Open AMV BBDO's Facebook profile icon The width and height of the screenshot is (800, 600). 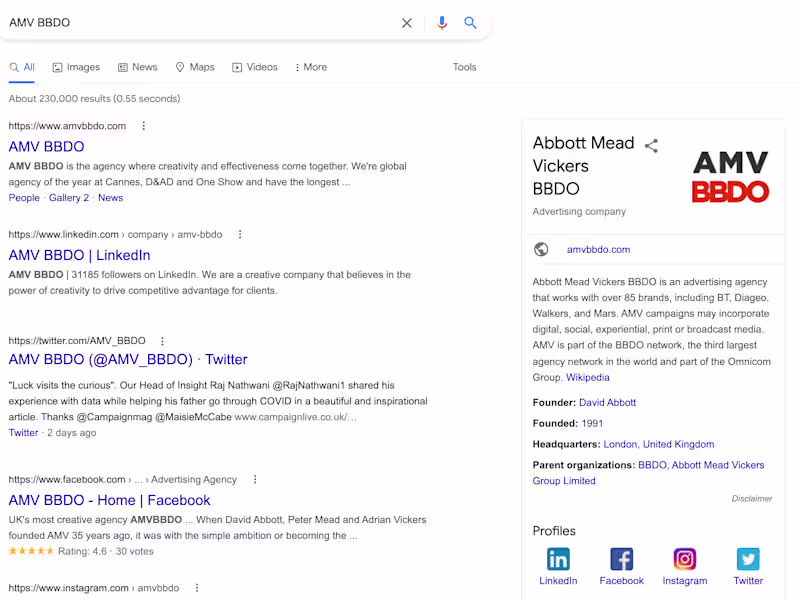(621, 560)
